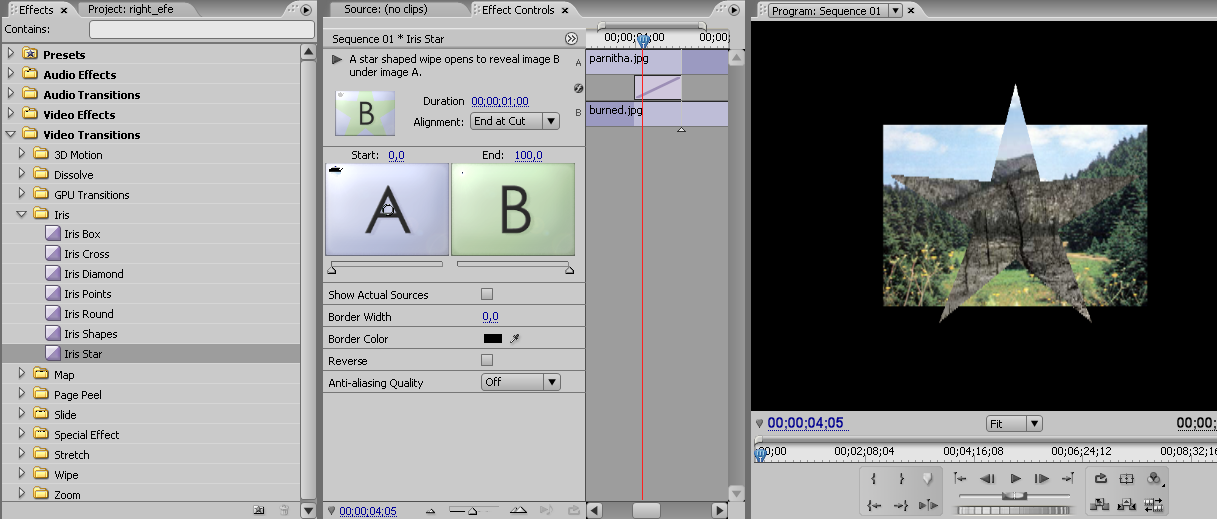
Task: Click the Border Color eyedropper icon
Action: 515,339
